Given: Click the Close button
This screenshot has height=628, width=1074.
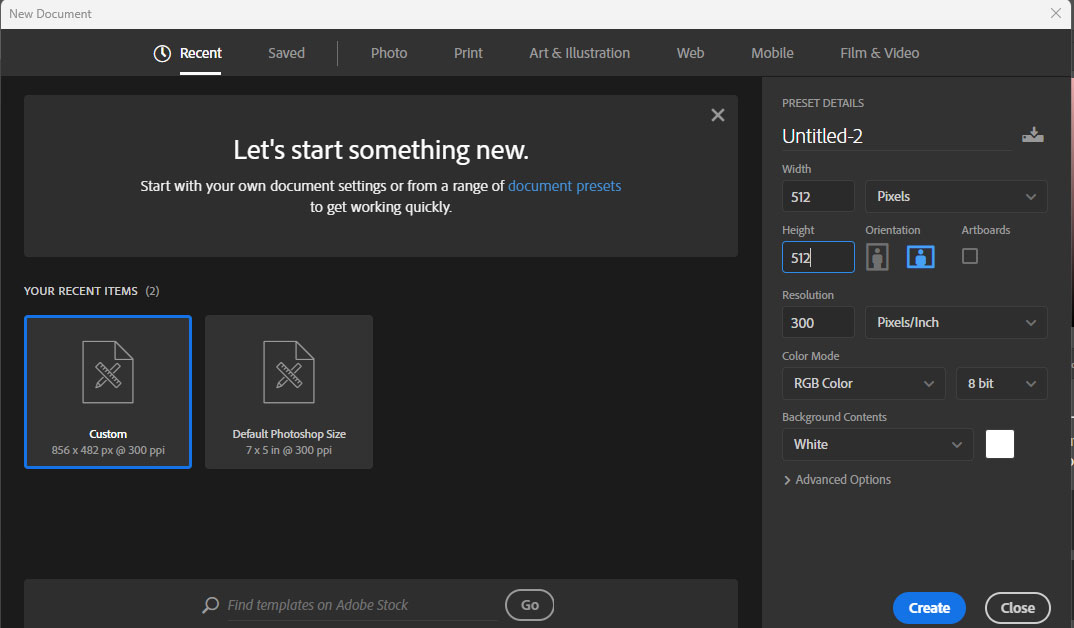Looking at the screenshot, I should point(1017,607).
